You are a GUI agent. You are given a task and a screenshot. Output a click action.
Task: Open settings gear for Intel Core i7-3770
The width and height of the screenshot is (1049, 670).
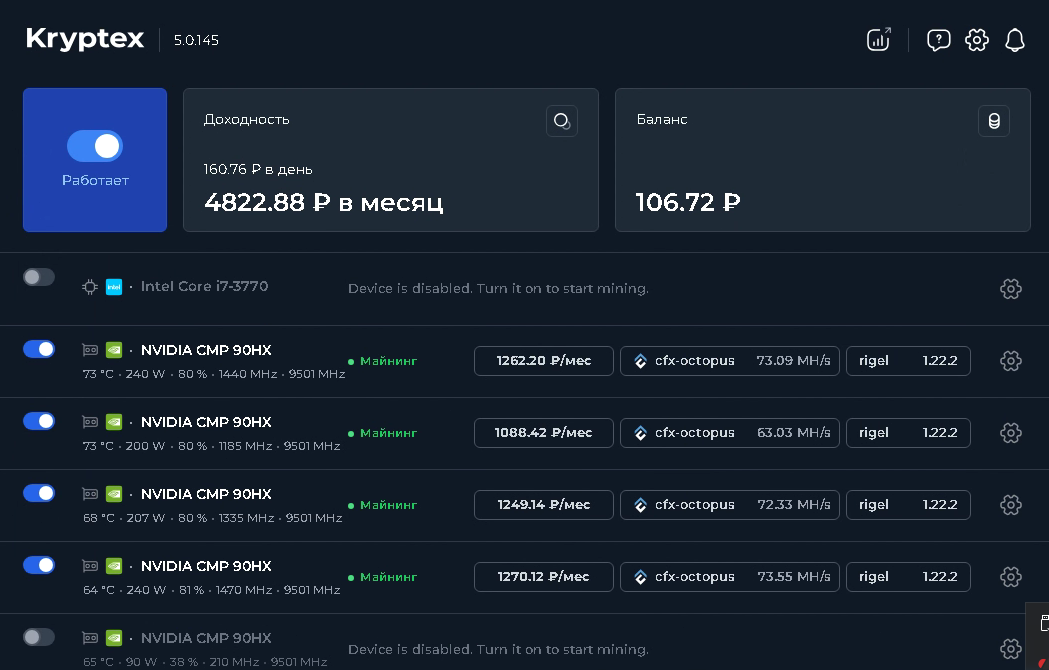1010,289
